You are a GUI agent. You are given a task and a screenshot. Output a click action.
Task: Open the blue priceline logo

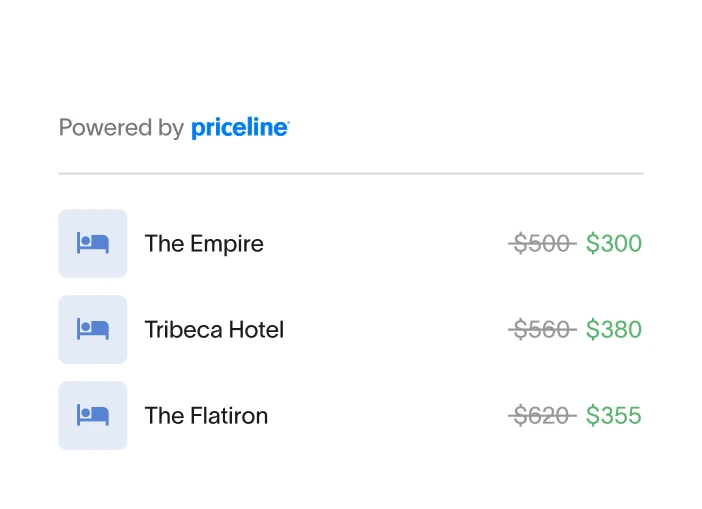click(x=239, y=128)
